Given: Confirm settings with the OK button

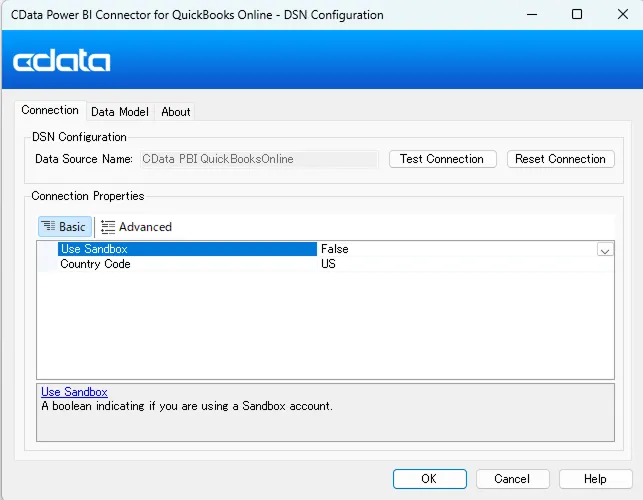Looking at the screenshot, I should (x=429, y=479).
